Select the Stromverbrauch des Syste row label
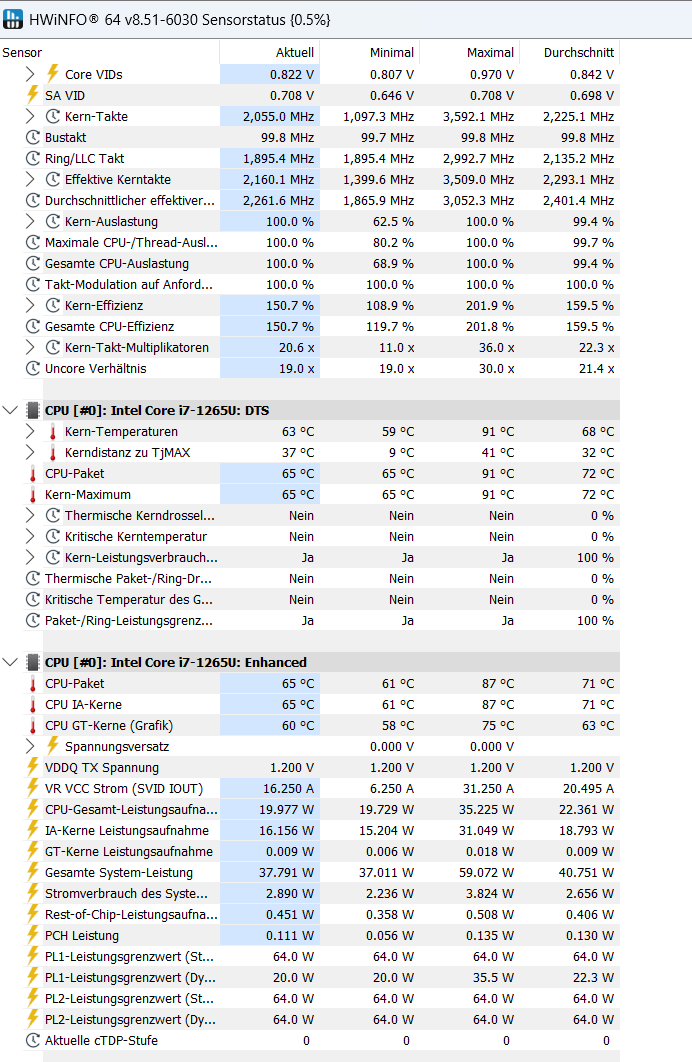 127,893
